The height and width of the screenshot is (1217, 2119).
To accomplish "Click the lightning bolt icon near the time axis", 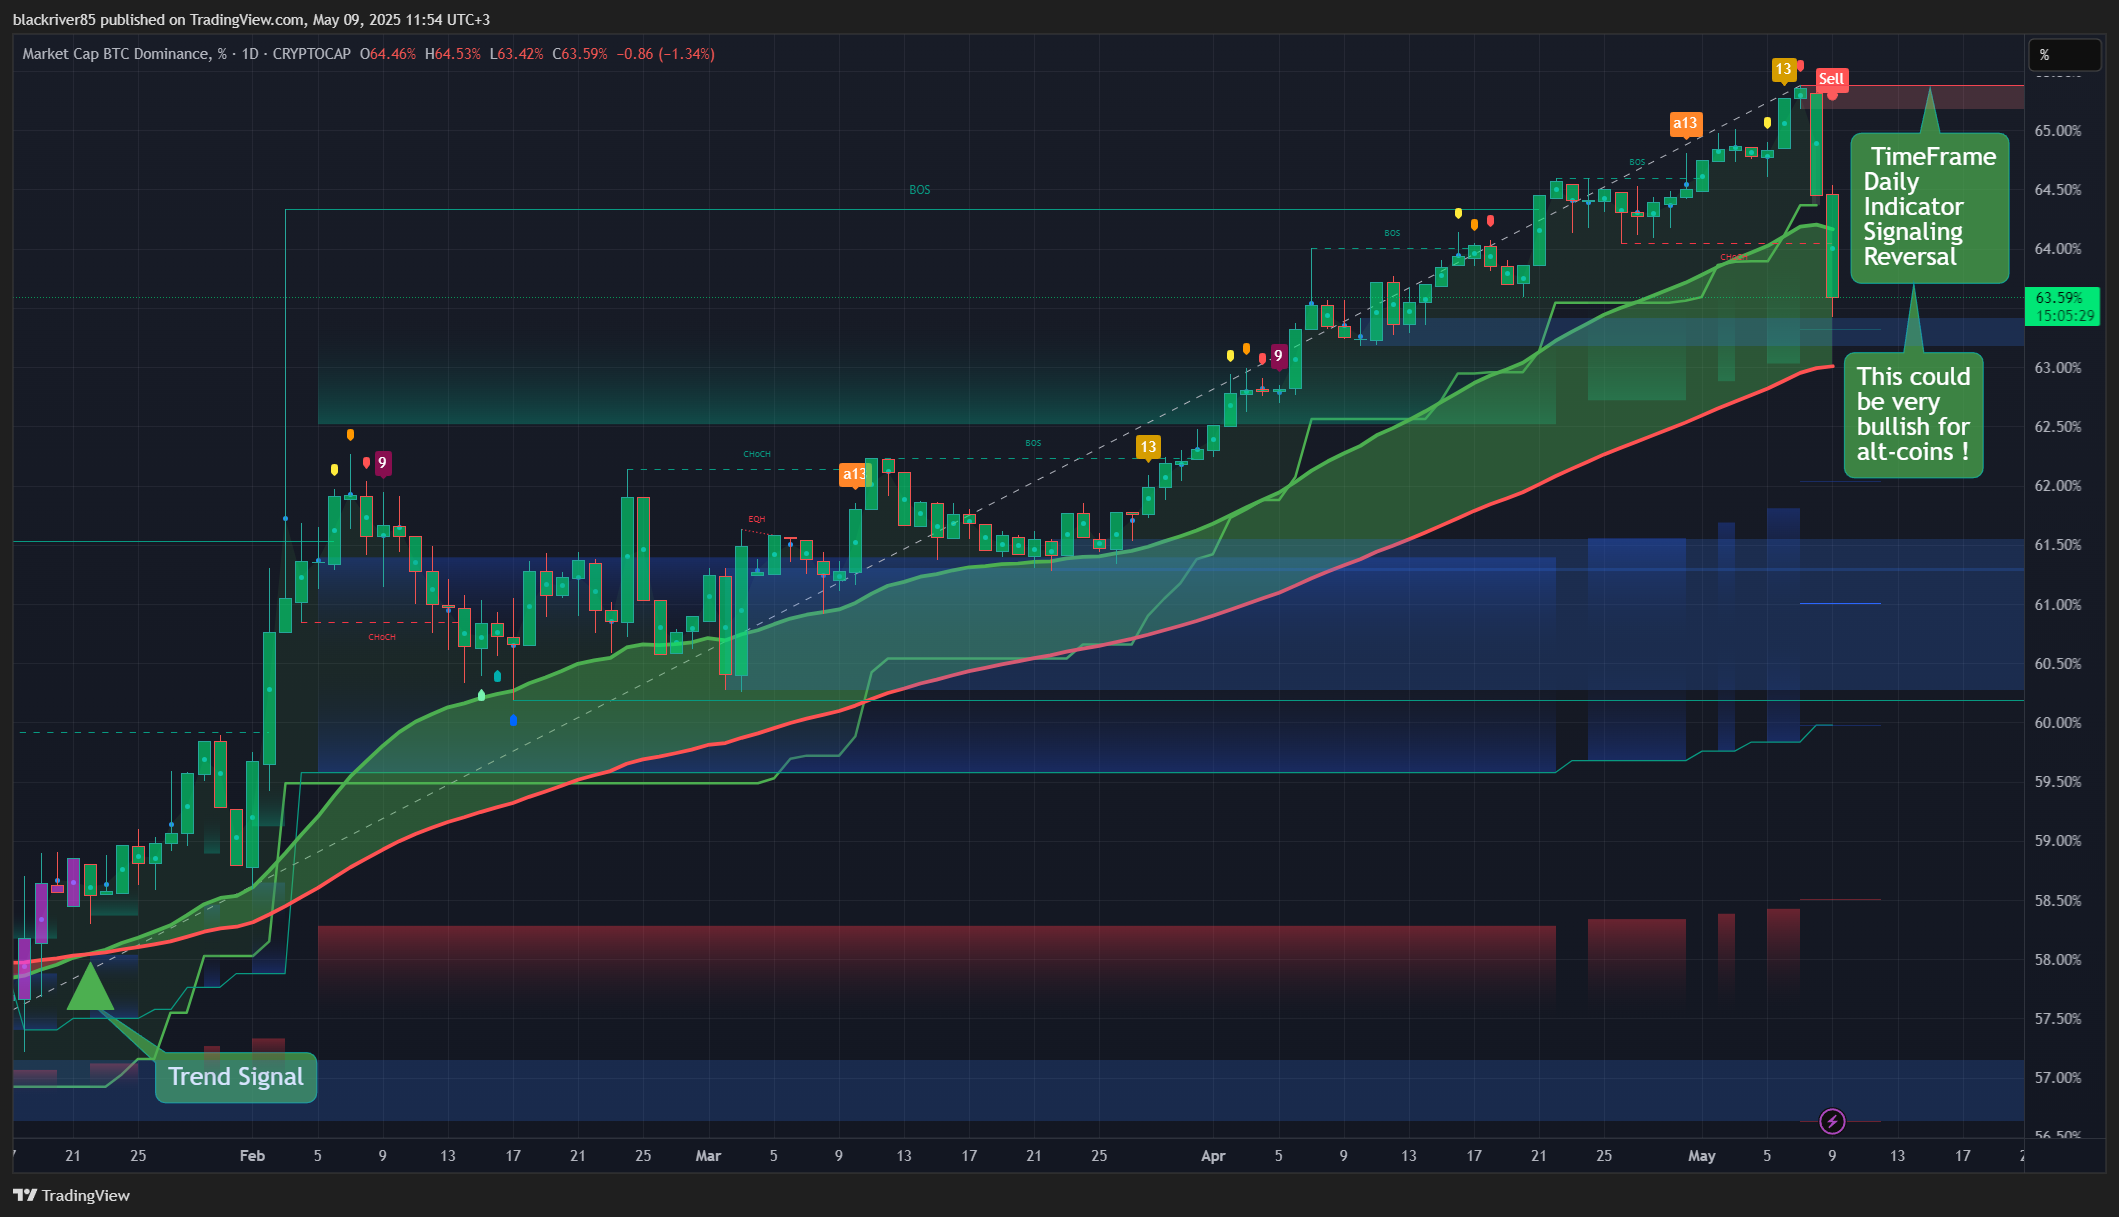I will [1832, 1121].
